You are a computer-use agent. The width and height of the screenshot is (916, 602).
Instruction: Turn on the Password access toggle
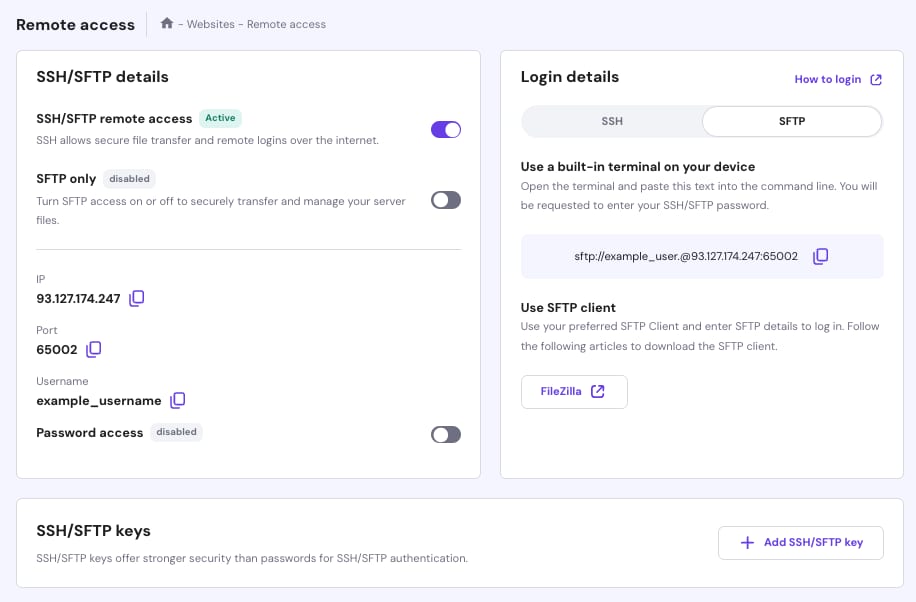pyautogui.click(x=446, y=434)
